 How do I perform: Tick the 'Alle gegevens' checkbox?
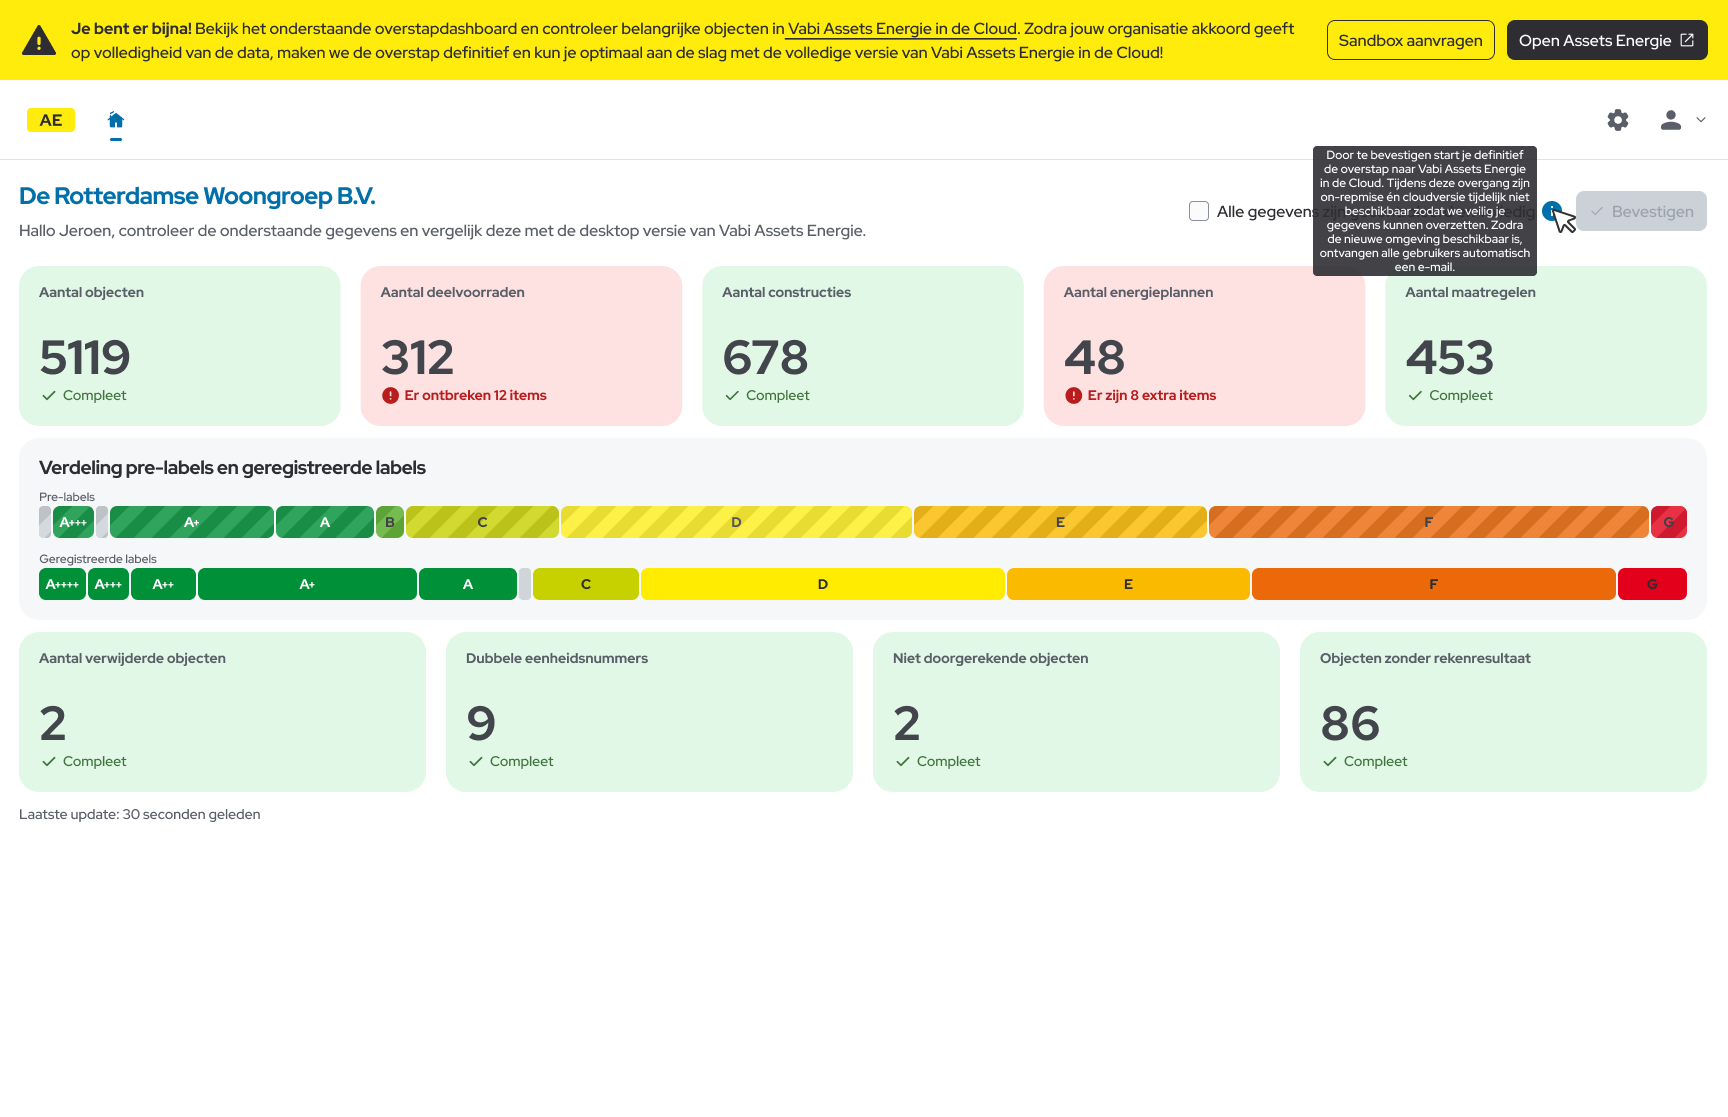(x=1199, y=211)
